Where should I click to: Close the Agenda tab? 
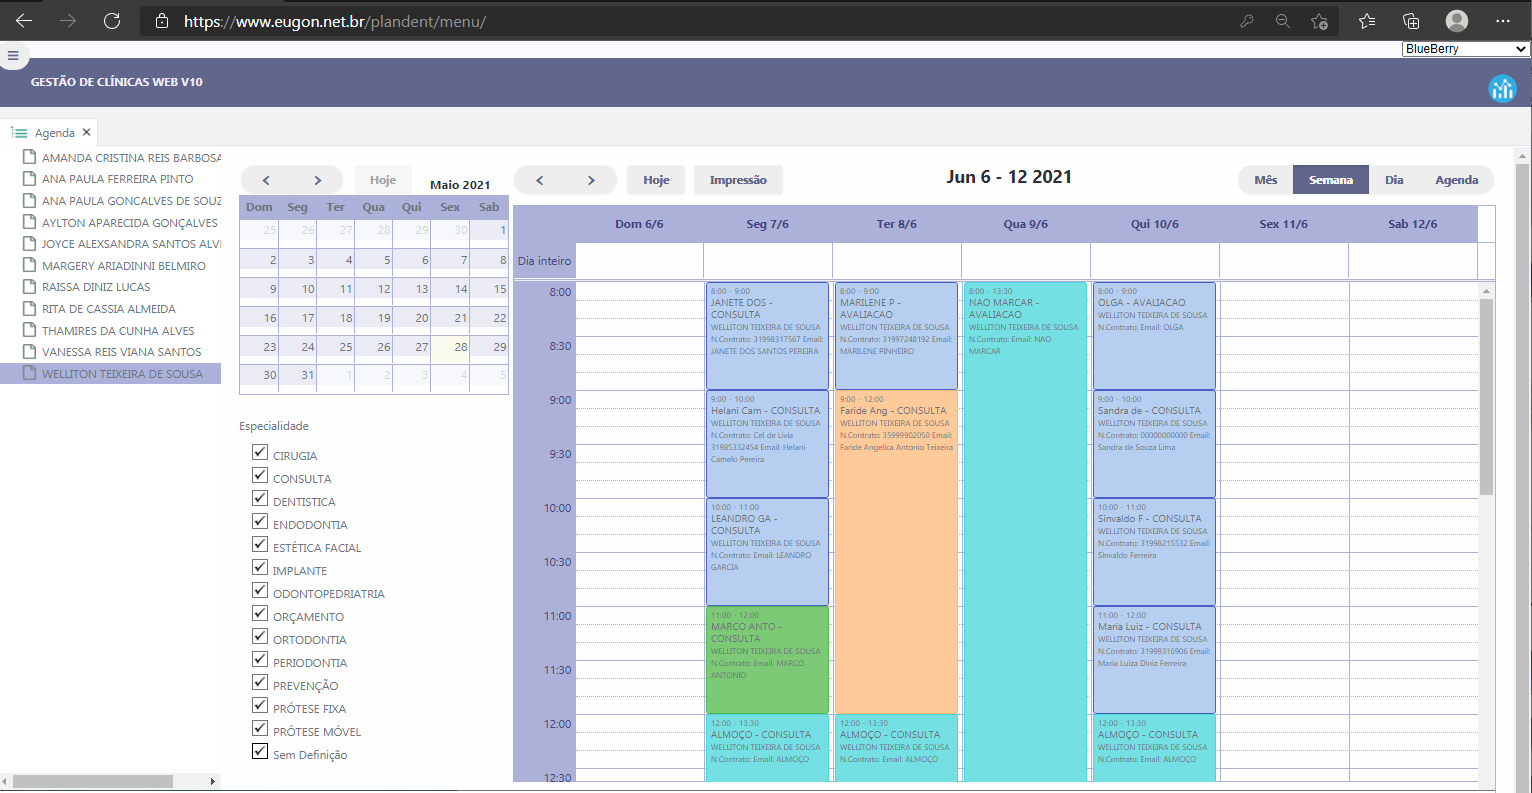point(87,132)
